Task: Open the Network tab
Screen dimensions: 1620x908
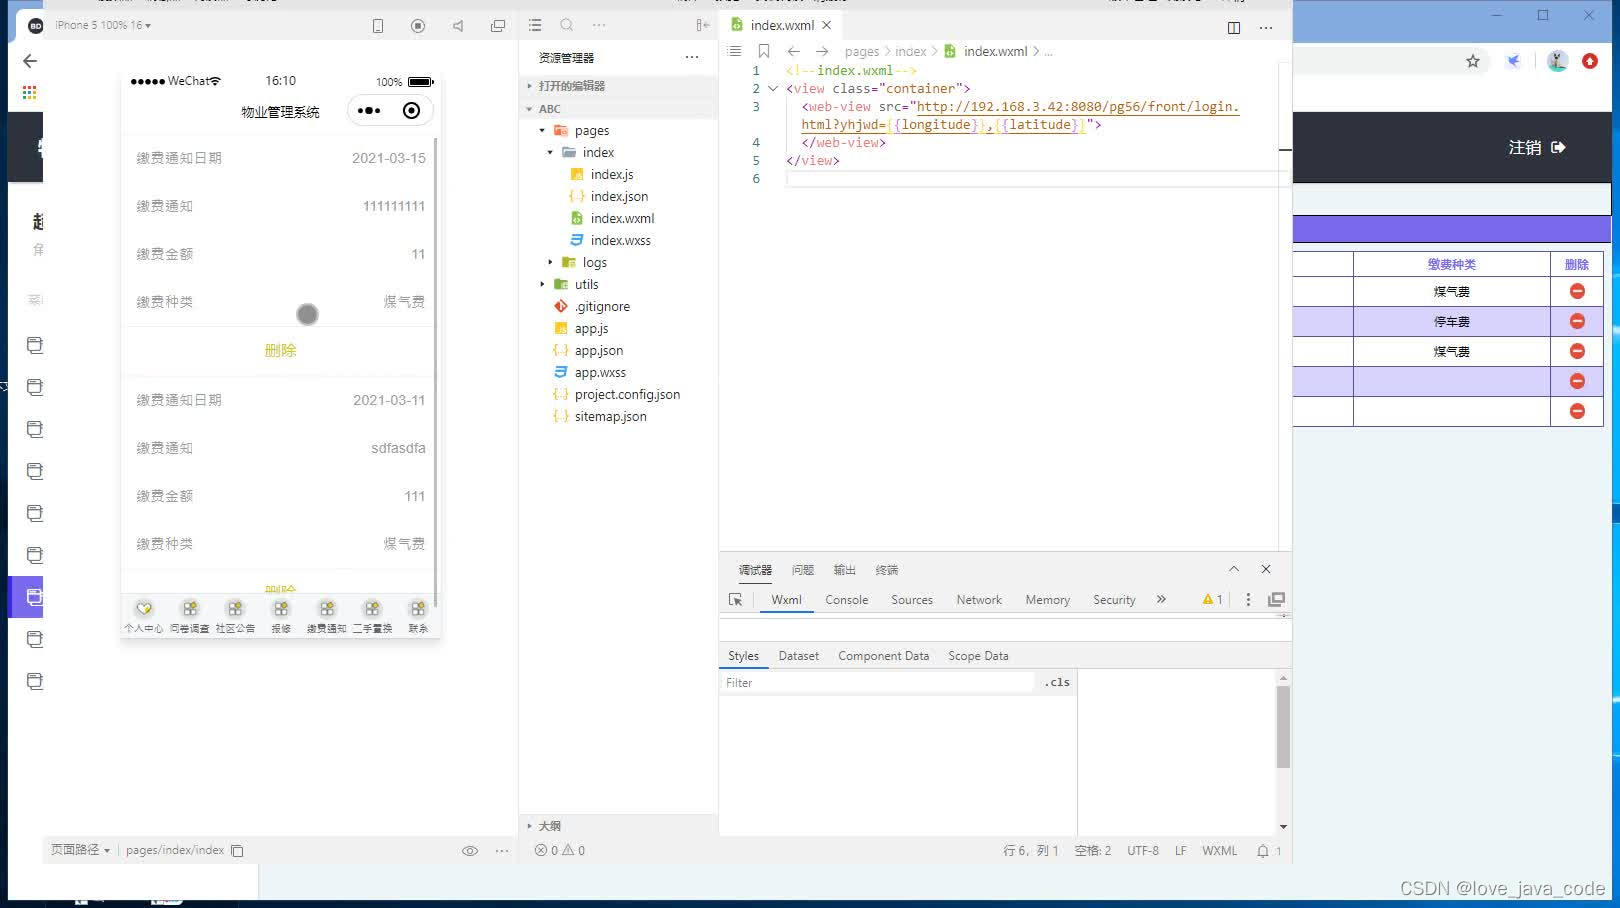Action: click(979, 600)
